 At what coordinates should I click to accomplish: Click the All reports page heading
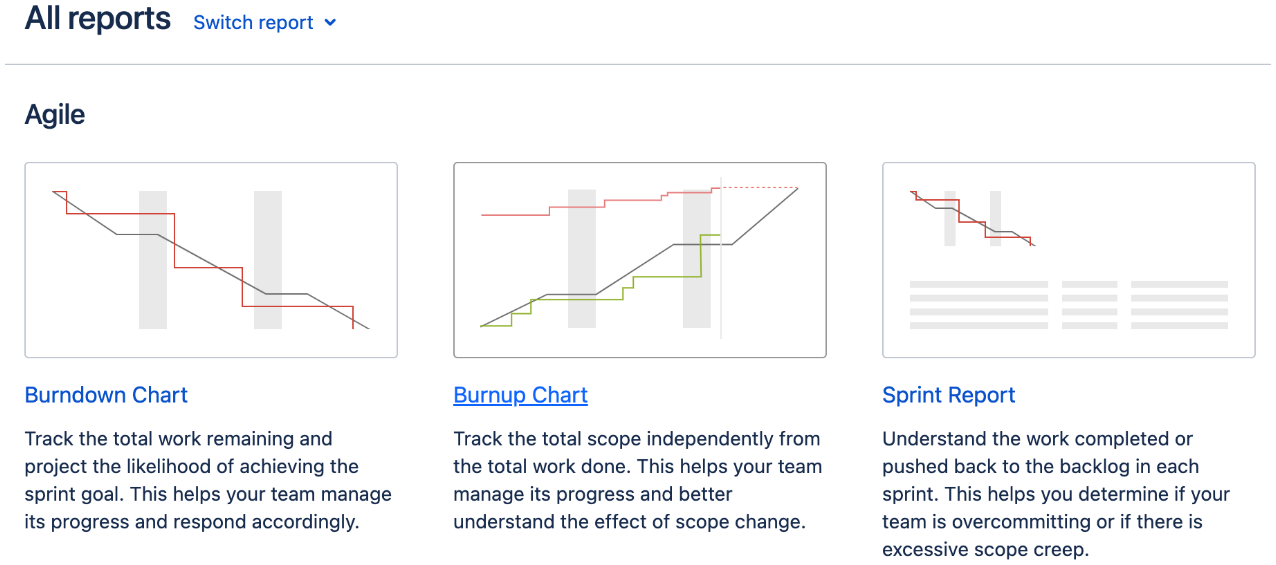pyautogui.click(x=98, y=18)
